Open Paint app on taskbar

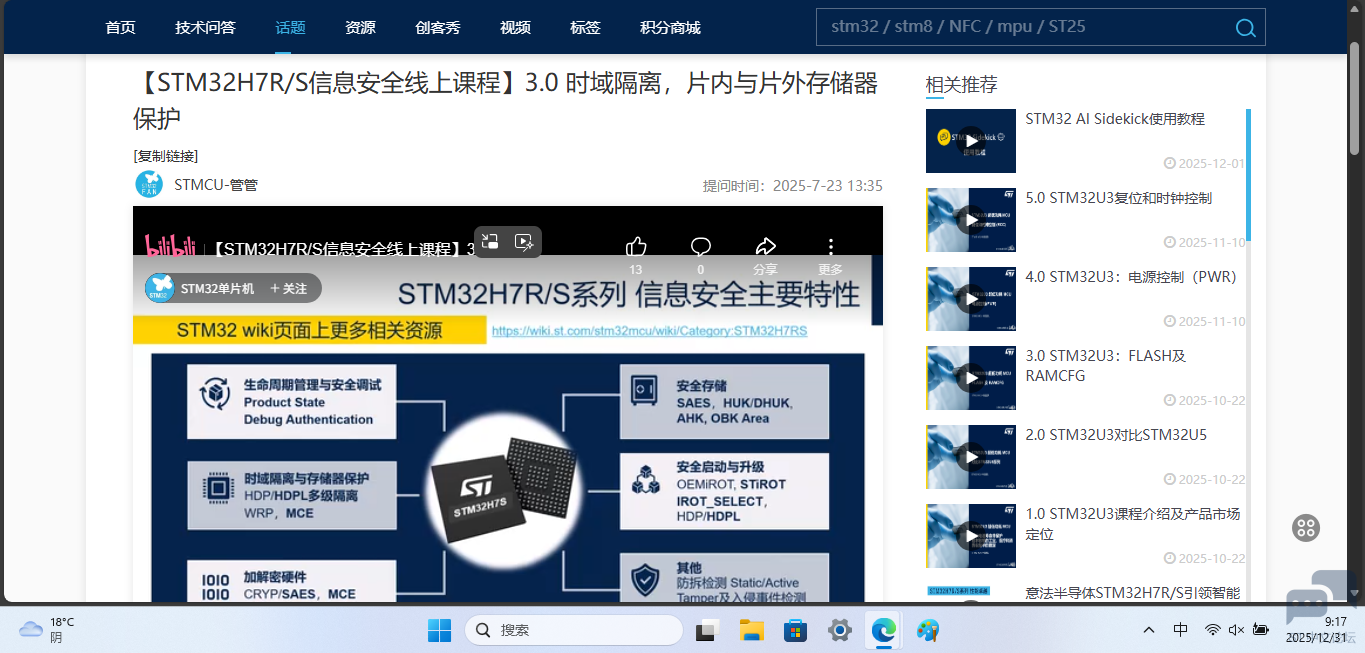pyautogui.click(x=928, y=630)
